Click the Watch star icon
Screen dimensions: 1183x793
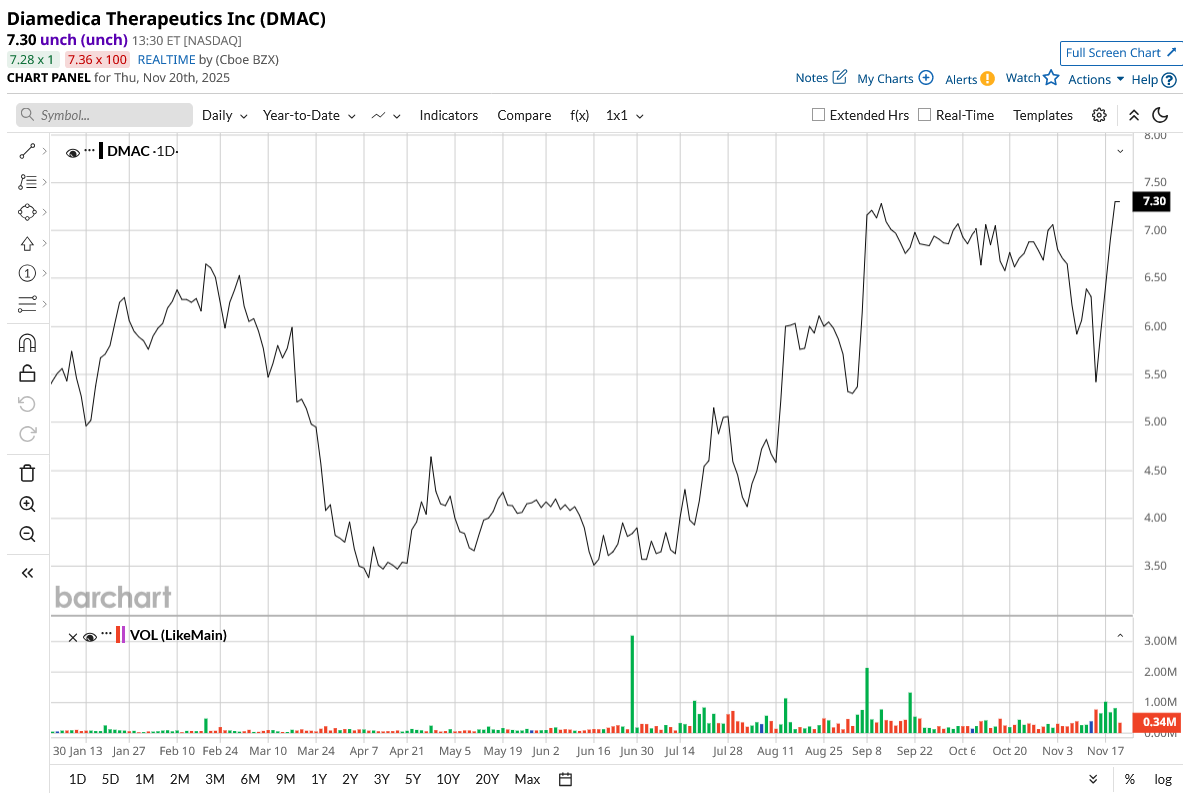[x=1052, y=77]
